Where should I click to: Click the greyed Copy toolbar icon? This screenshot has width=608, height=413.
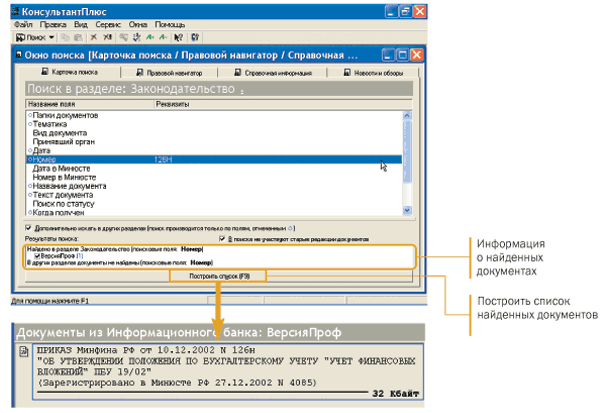pyautogui.click(x=66, y=37)
